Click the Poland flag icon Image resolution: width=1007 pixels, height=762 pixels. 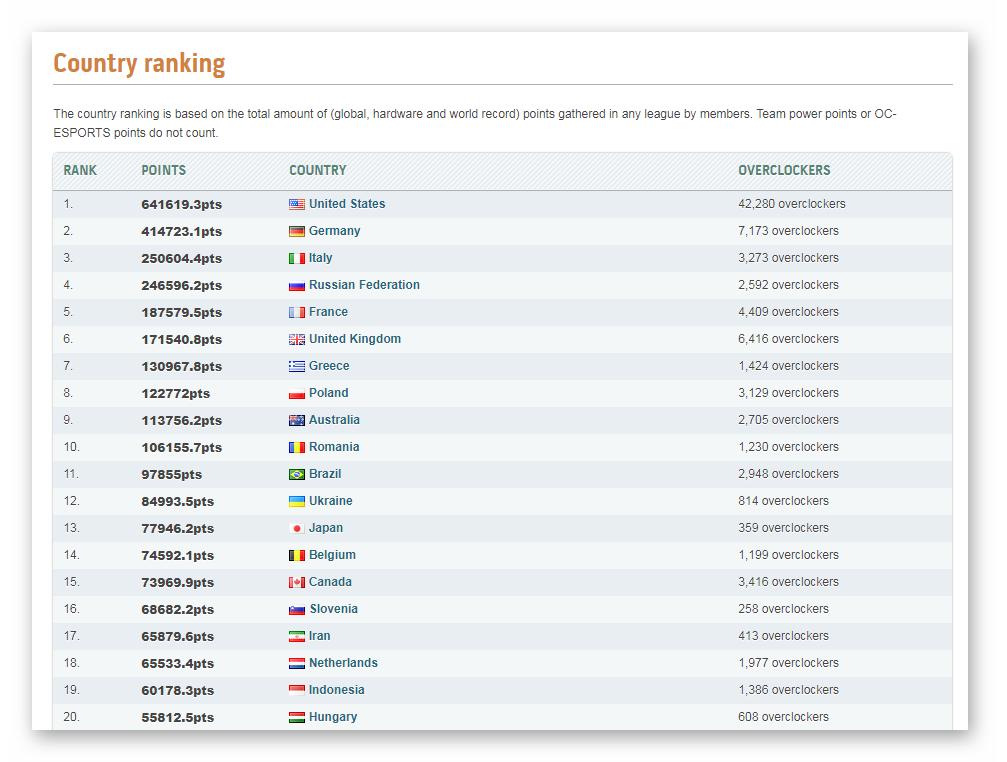coord(297,394)
